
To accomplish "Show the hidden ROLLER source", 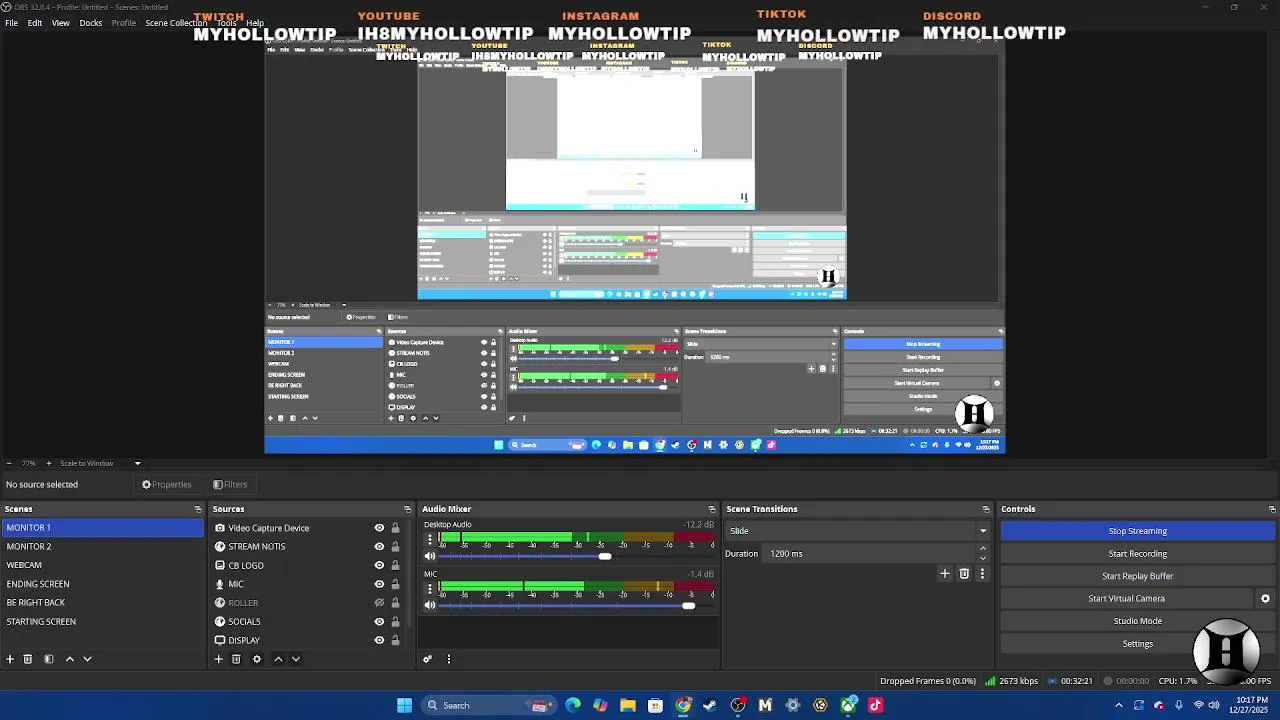I will click(379, 603).
